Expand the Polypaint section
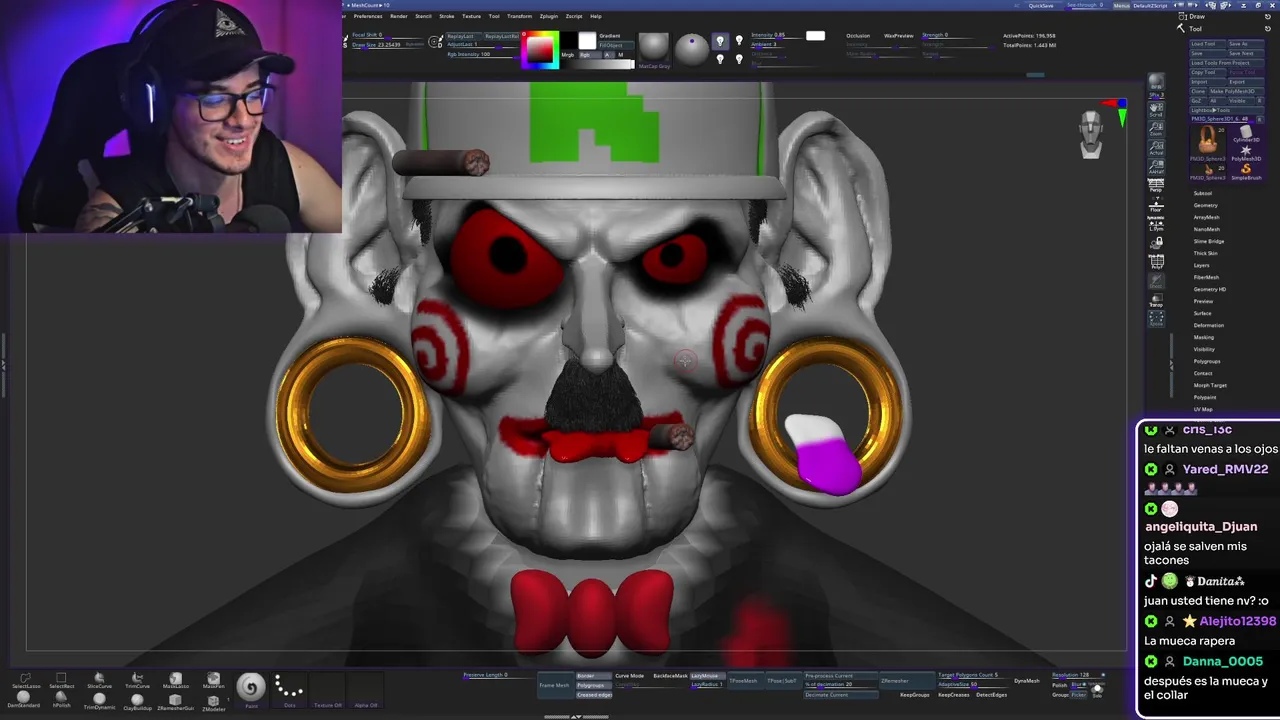The width and height of the screenshot is (1280, 720). (x=1205, y=397)
